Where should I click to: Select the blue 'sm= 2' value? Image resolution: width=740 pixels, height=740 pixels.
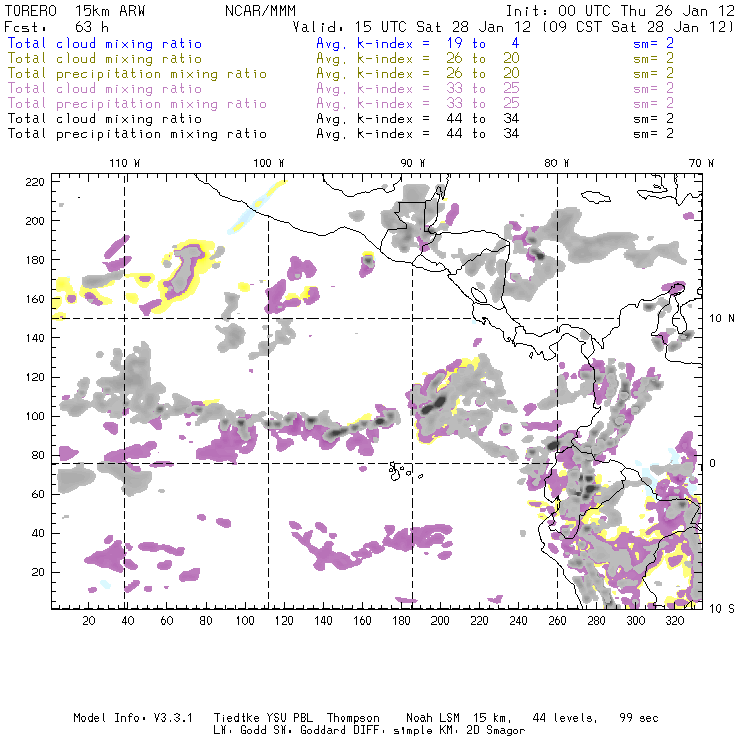pos(653,44)
